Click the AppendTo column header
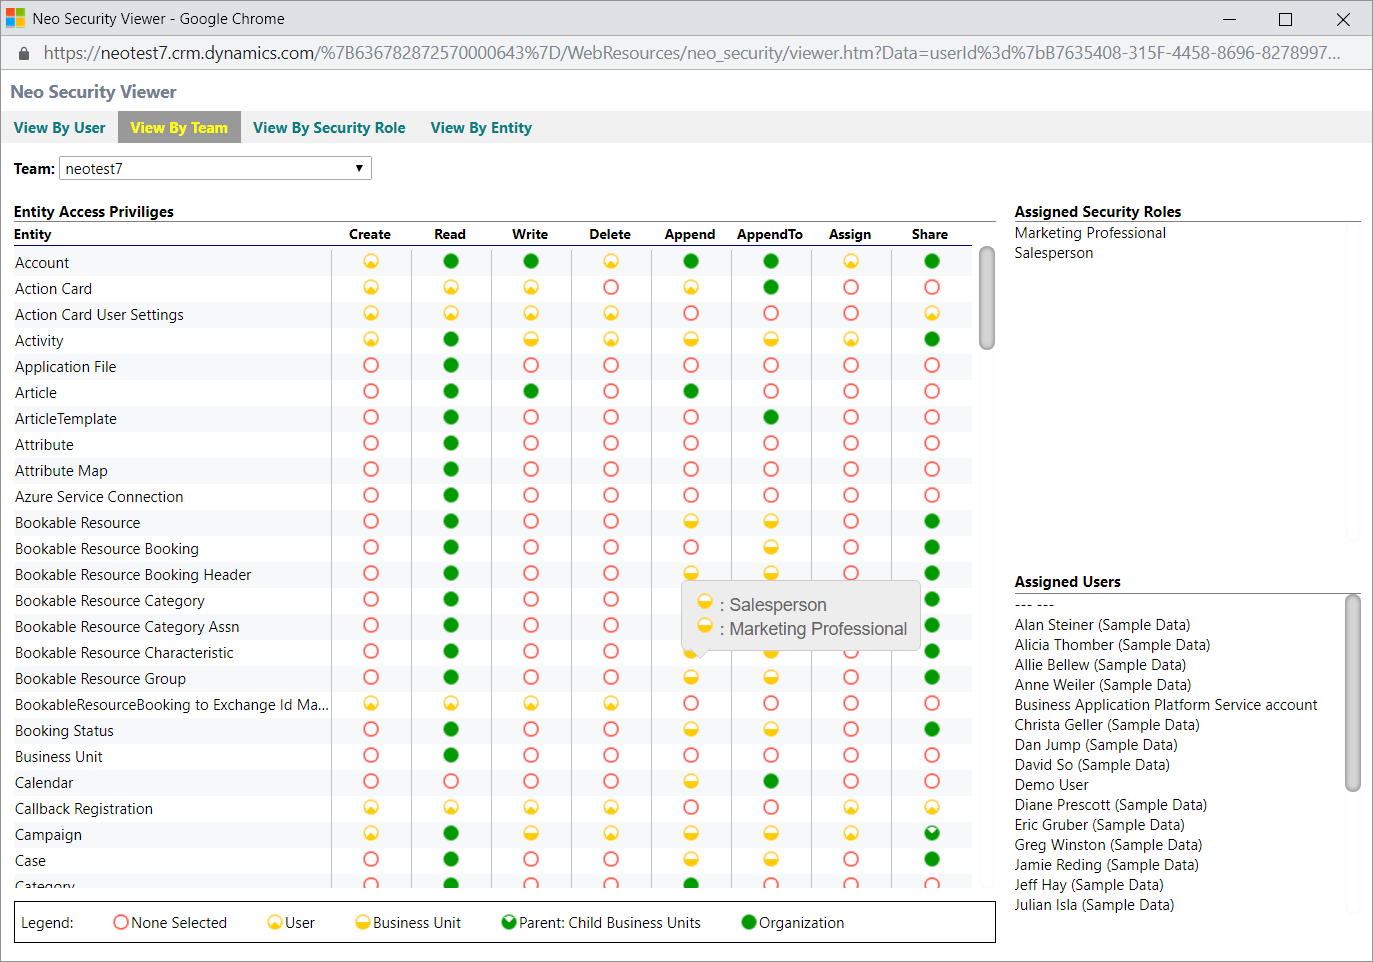The image size is (1373, 962). coord(770,234)
